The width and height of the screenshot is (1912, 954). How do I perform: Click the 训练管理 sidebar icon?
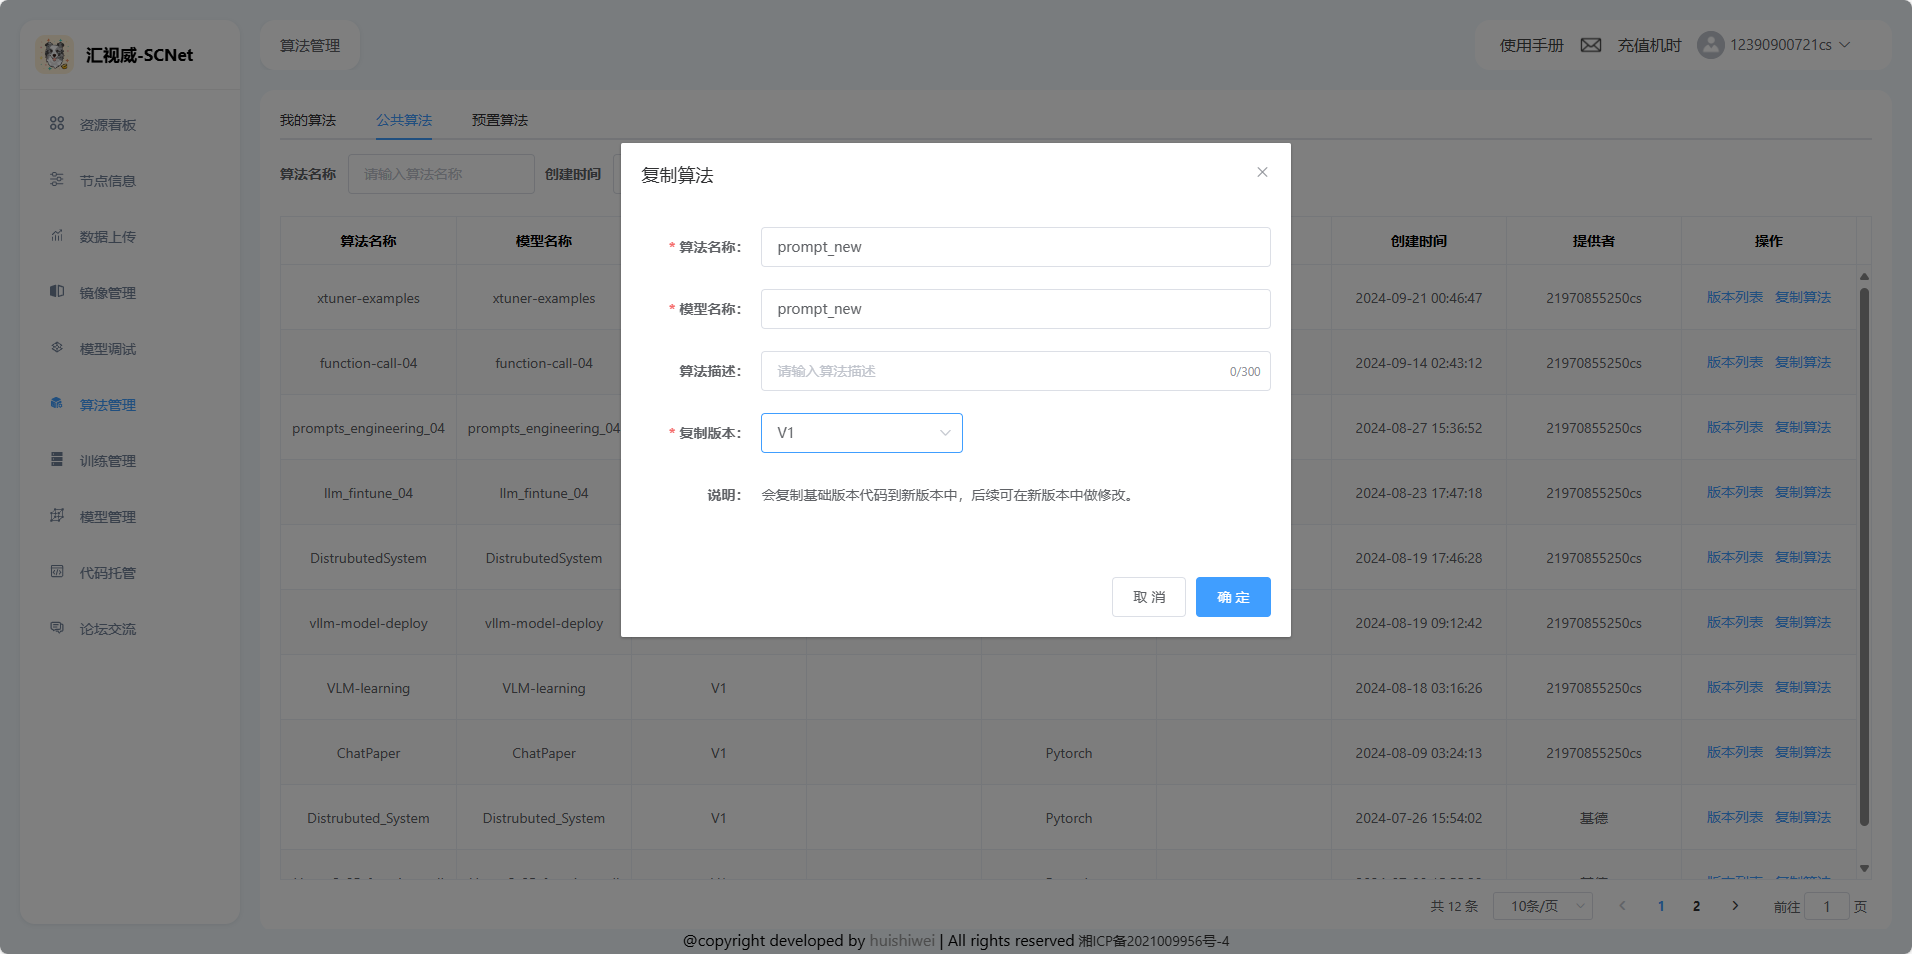57,460
